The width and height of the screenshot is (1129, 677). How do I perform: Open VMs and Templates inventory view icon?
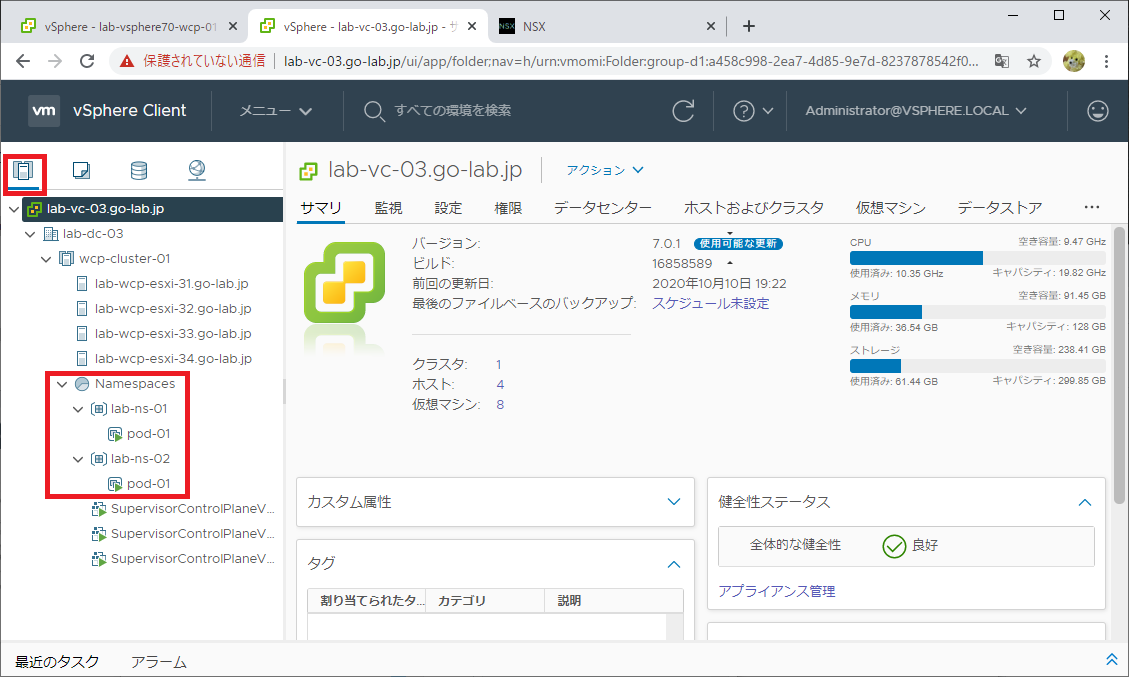click(81, 170)
